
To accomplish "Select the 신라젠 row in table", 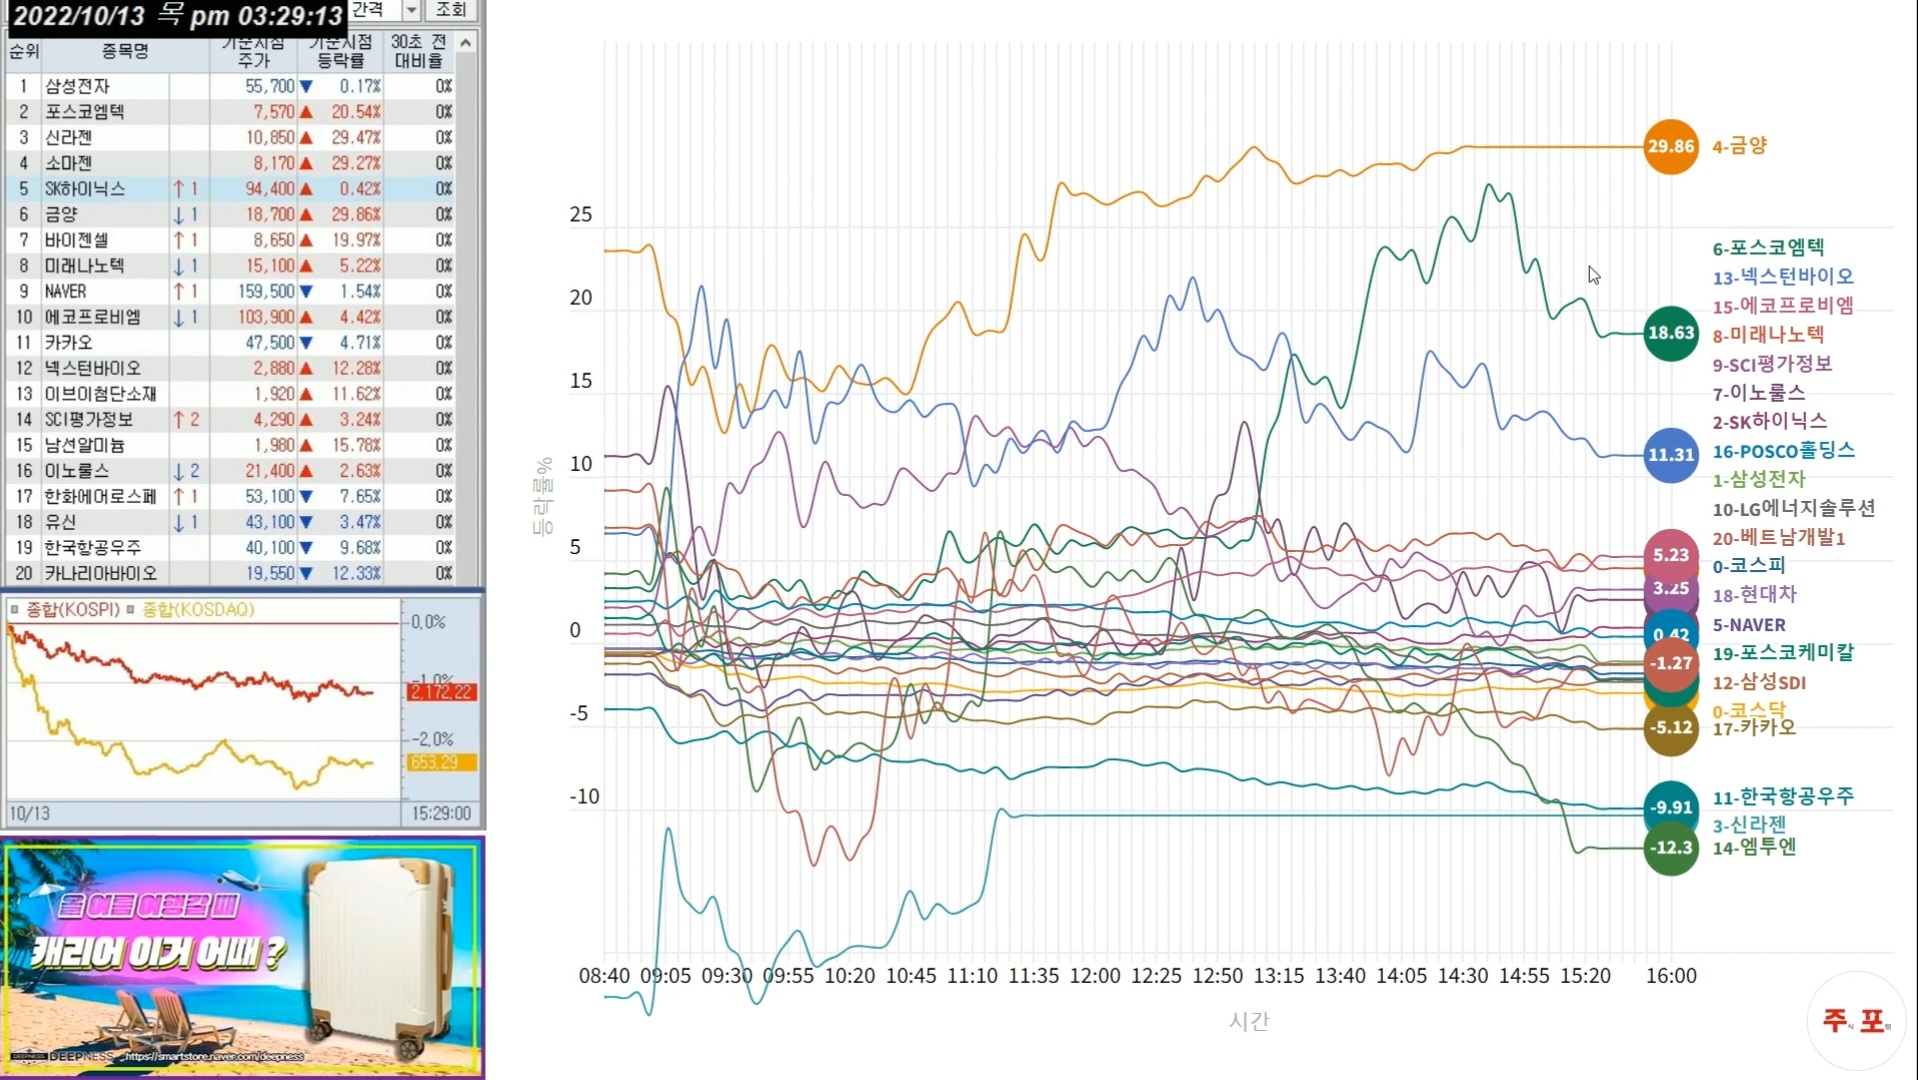I will 230,137.
